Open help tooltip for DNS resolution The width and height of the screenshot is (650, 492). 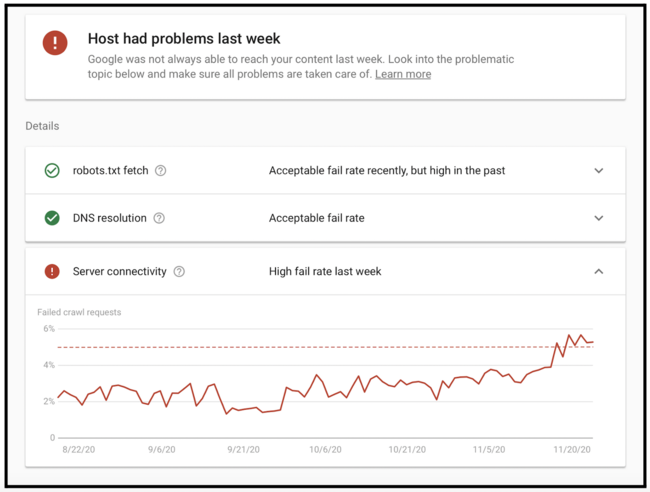click(x=159, y=218)
